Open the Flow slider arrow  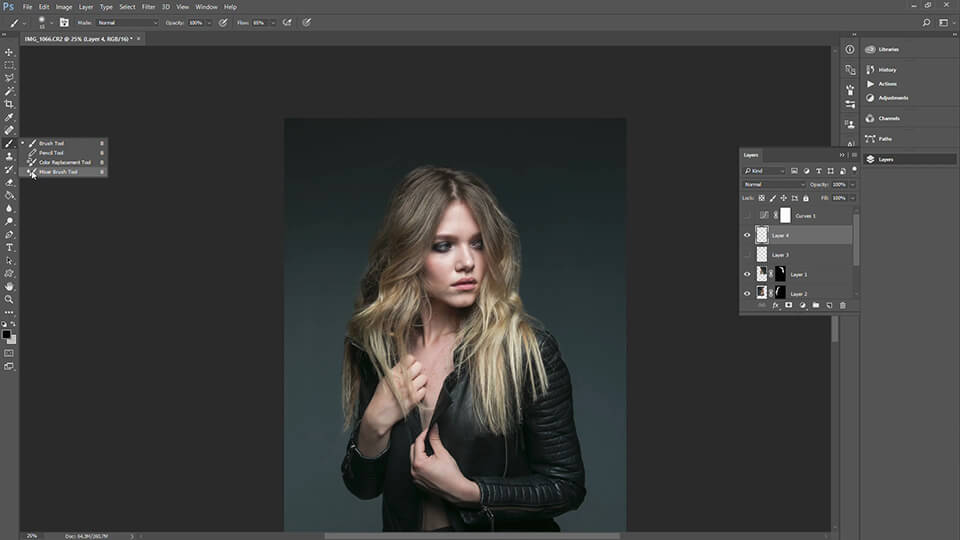273,23
